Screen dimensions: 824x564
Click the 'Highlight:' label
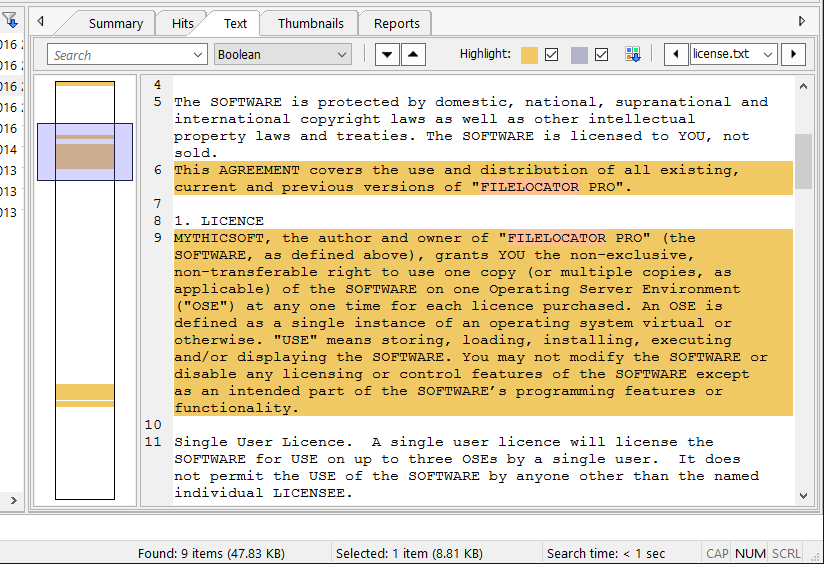point(485,54)
